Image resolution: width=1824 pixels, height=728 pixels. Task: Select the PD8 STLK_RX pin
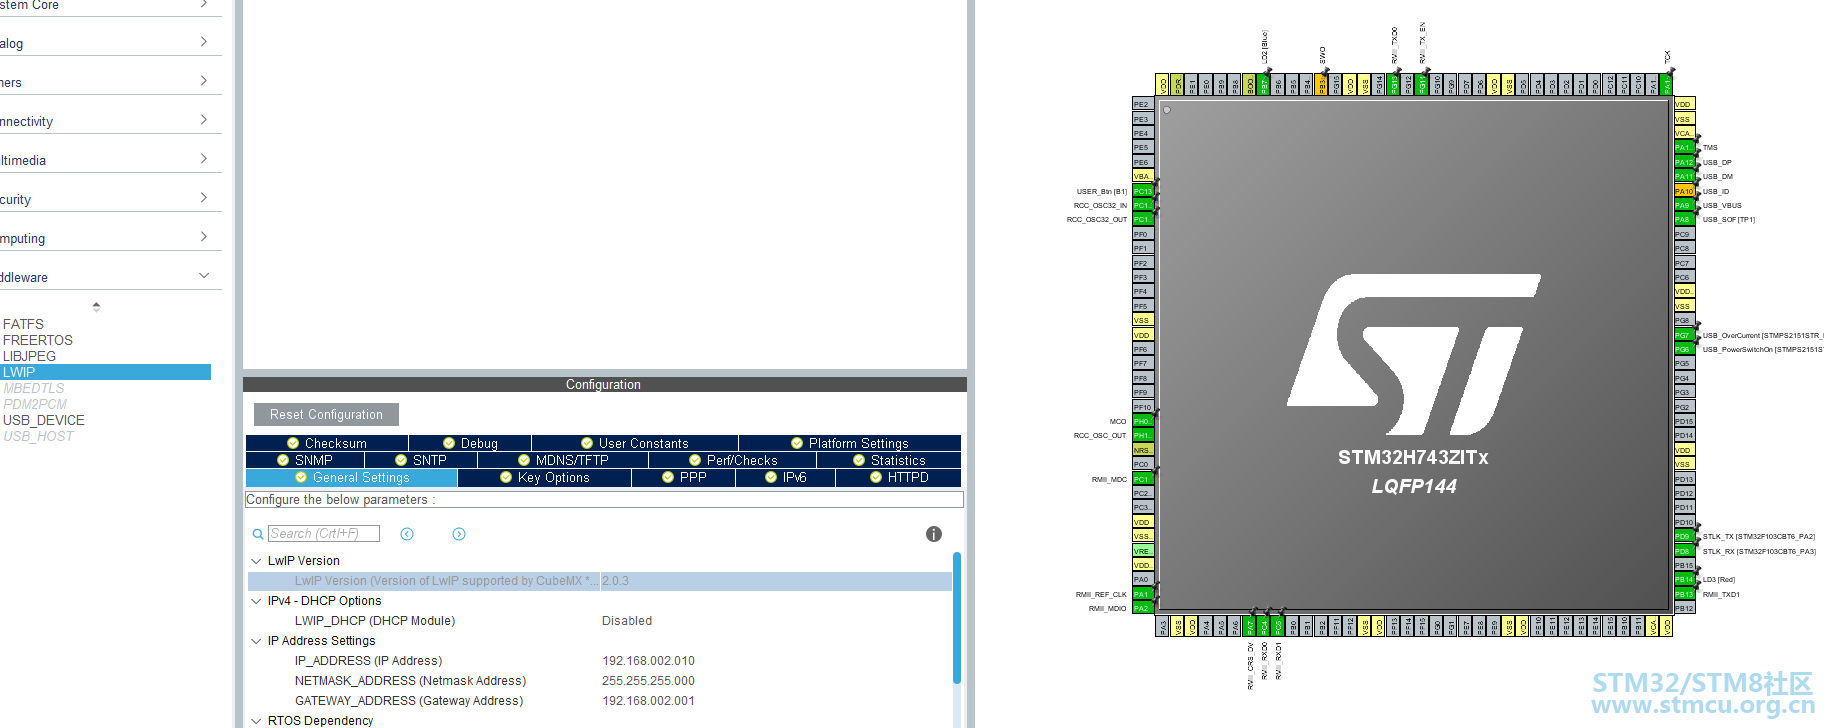[x=1685, y=551]
